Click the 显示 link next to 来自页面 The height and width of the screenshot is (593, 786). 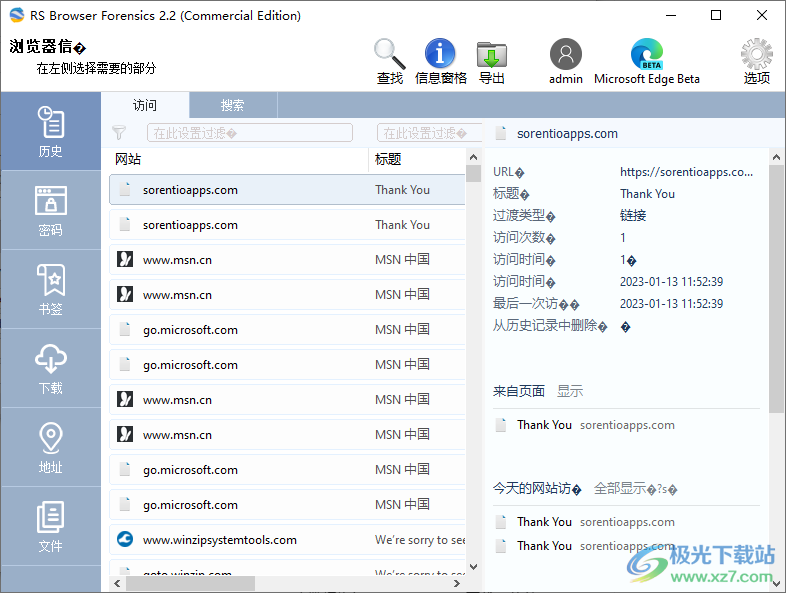click(x=570, y=391)
